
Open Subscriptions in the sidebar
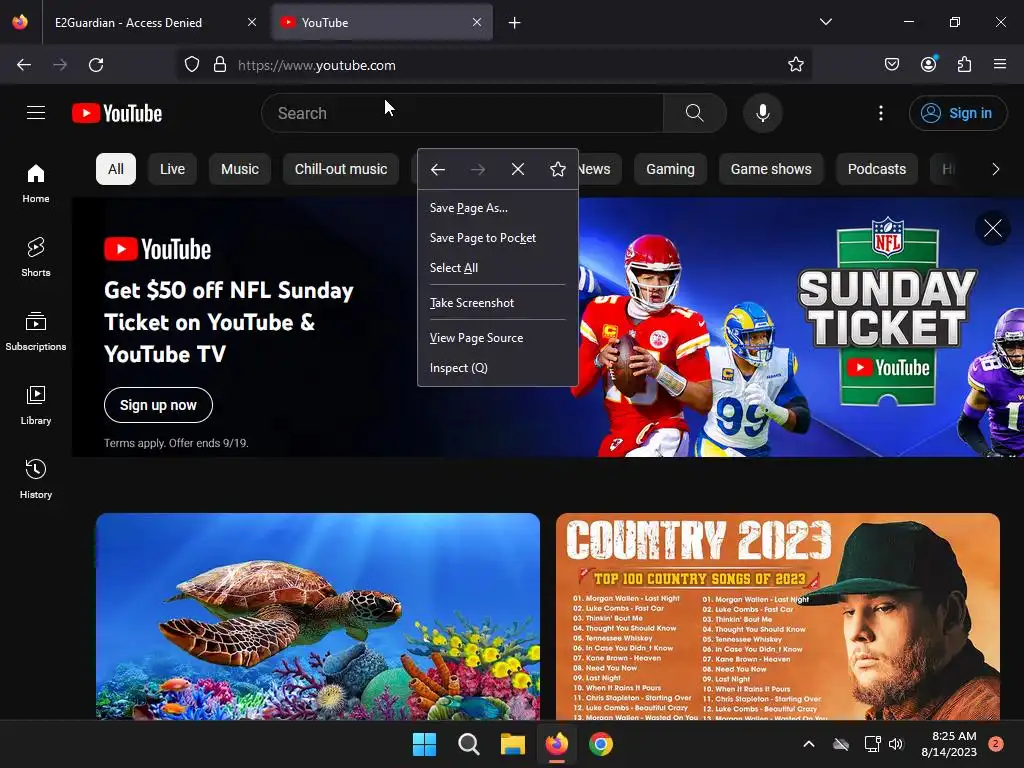pos(36,332)
